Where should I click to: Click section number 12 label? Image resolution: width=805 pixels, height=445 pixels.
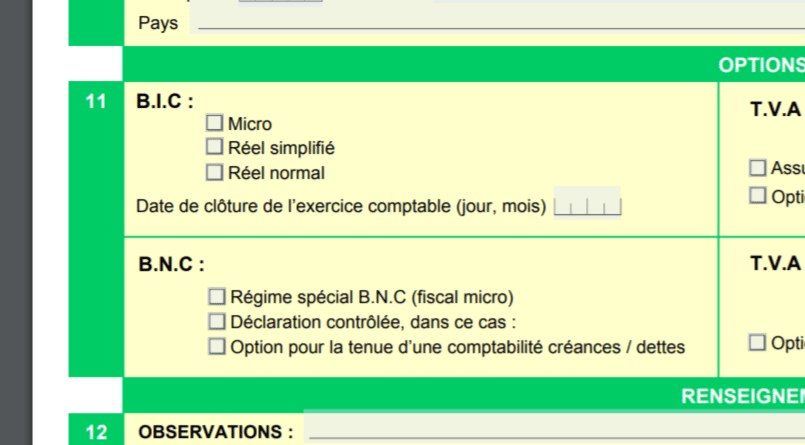pos(96,432)
